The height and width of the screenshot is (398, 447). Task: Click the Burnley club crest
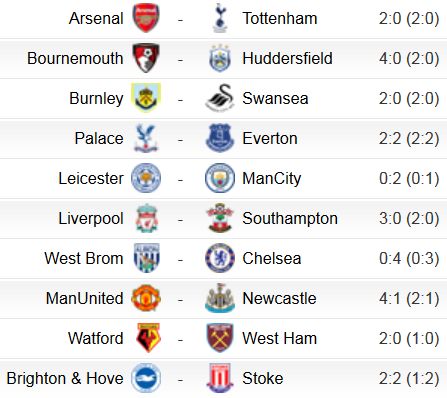(x=146, y=98)
